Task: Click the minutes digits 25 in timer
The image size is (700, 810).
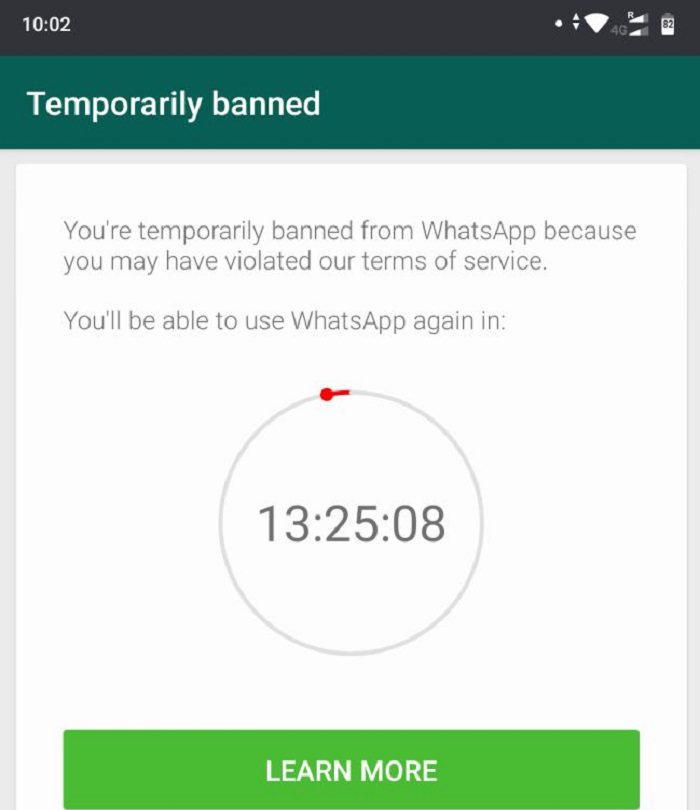Action: click(x=351, y=524)
